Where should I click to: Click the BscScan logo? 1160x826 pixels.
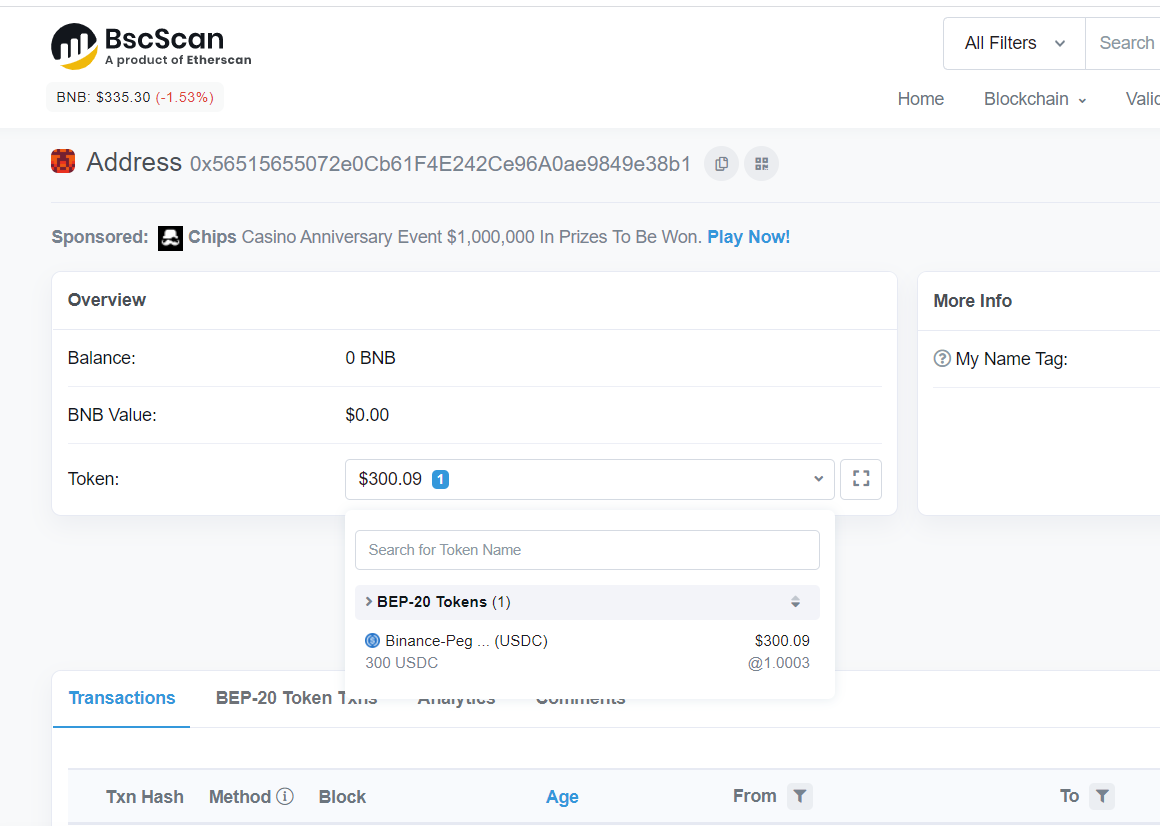[x=151, y=46]
